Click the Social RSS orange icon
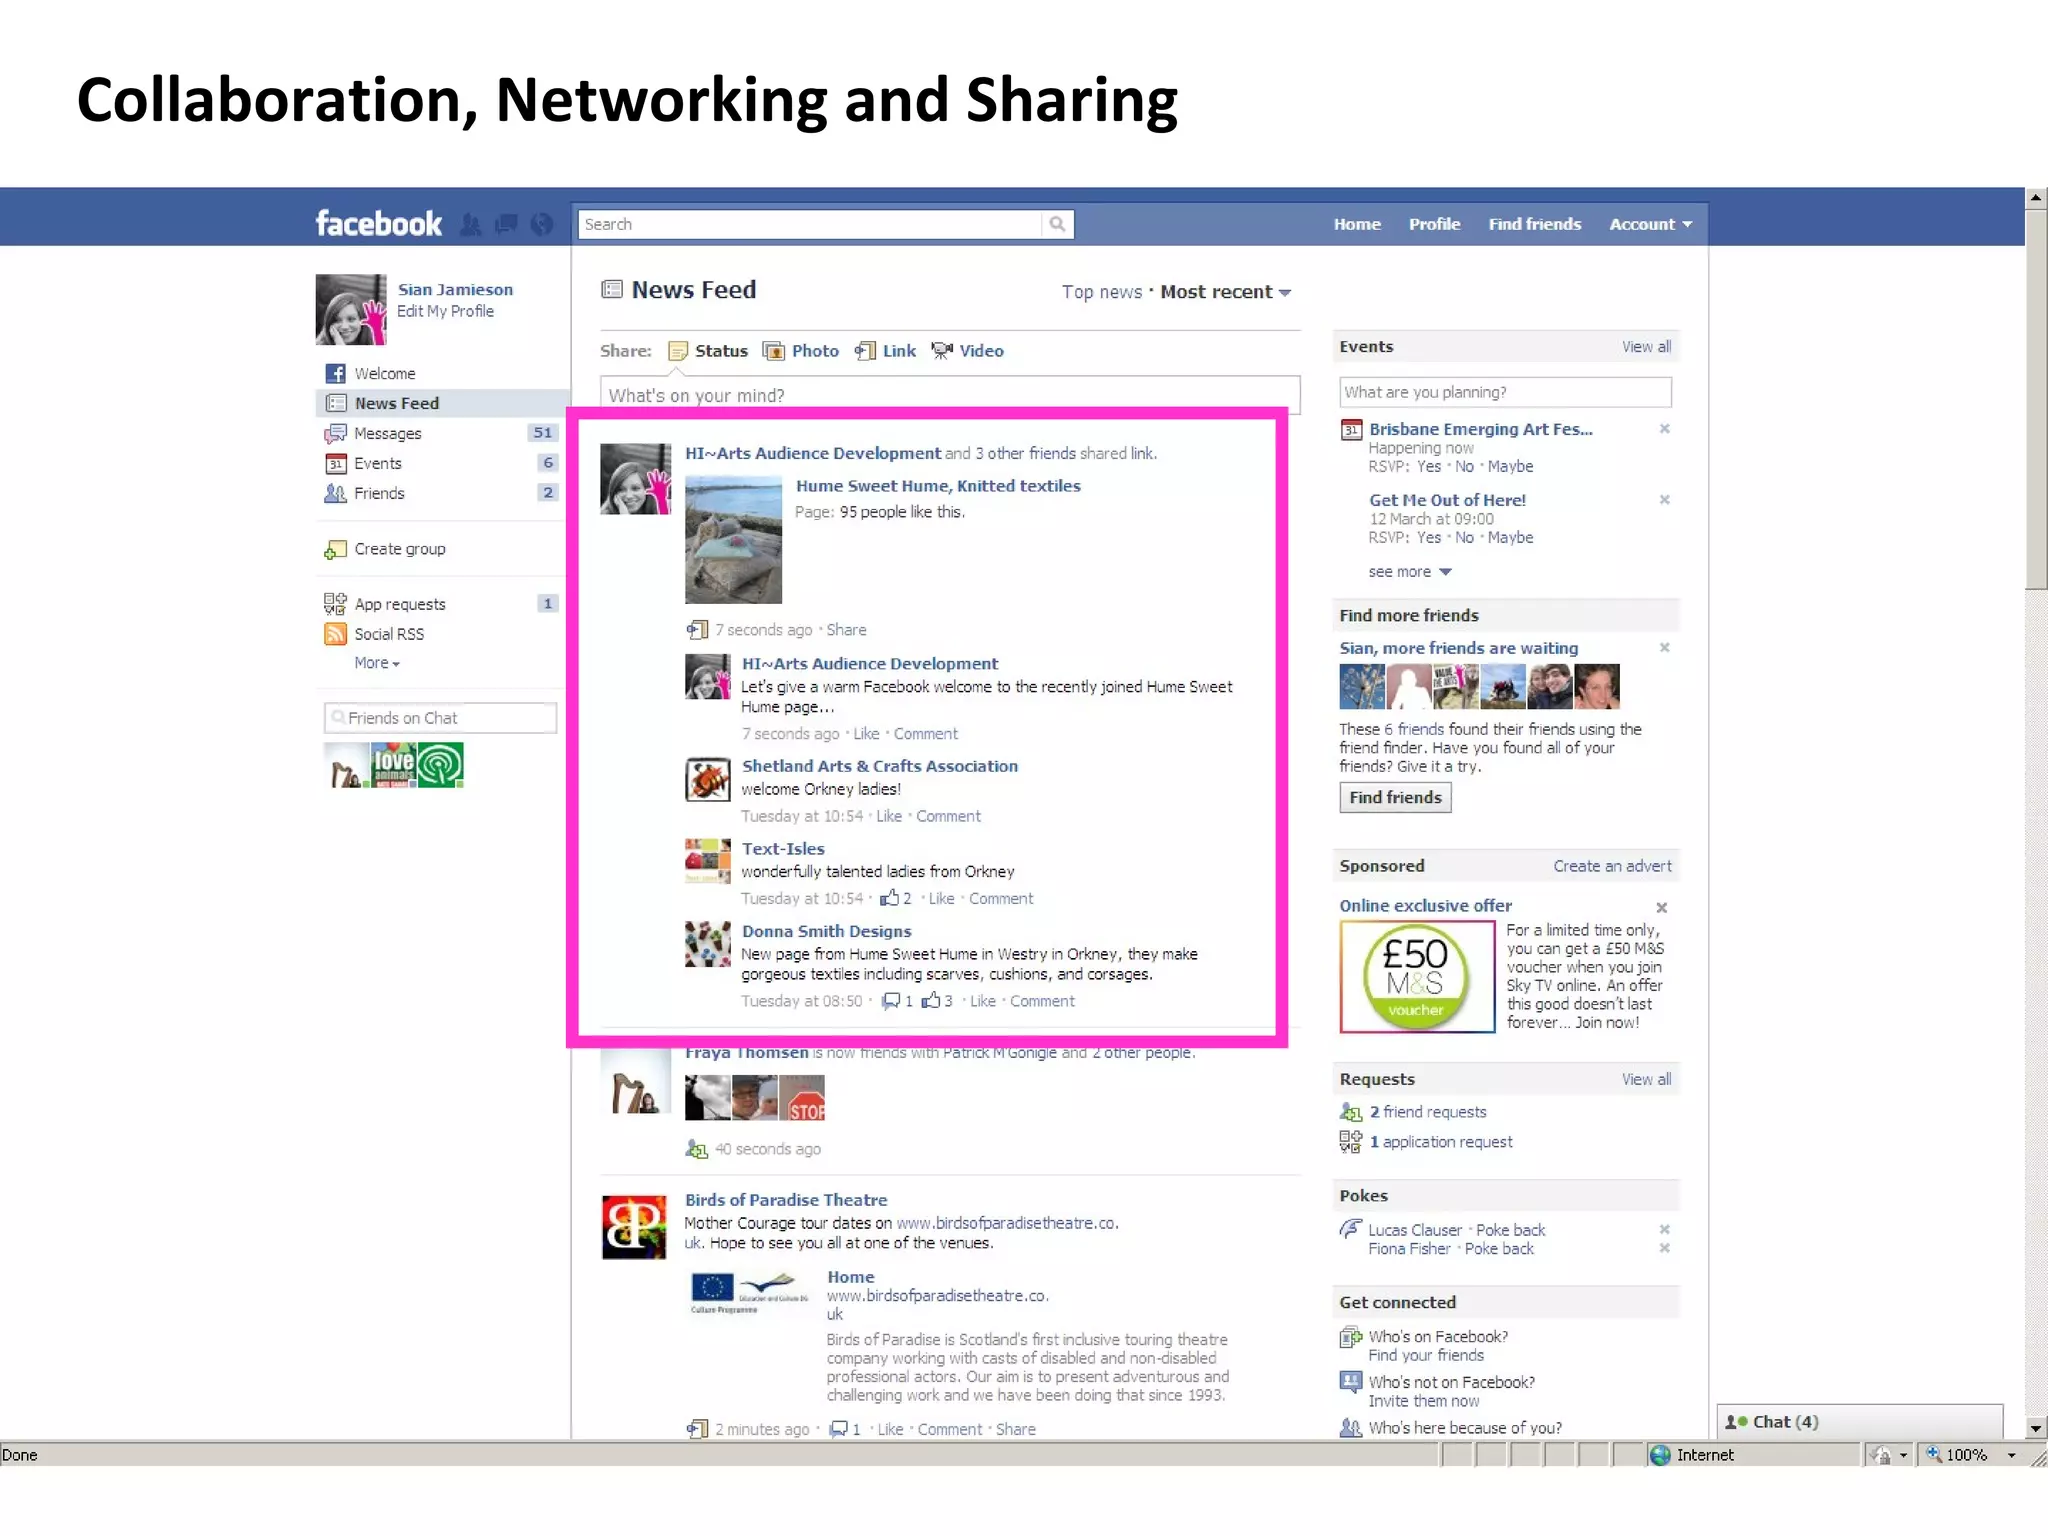 coord(336,634)
